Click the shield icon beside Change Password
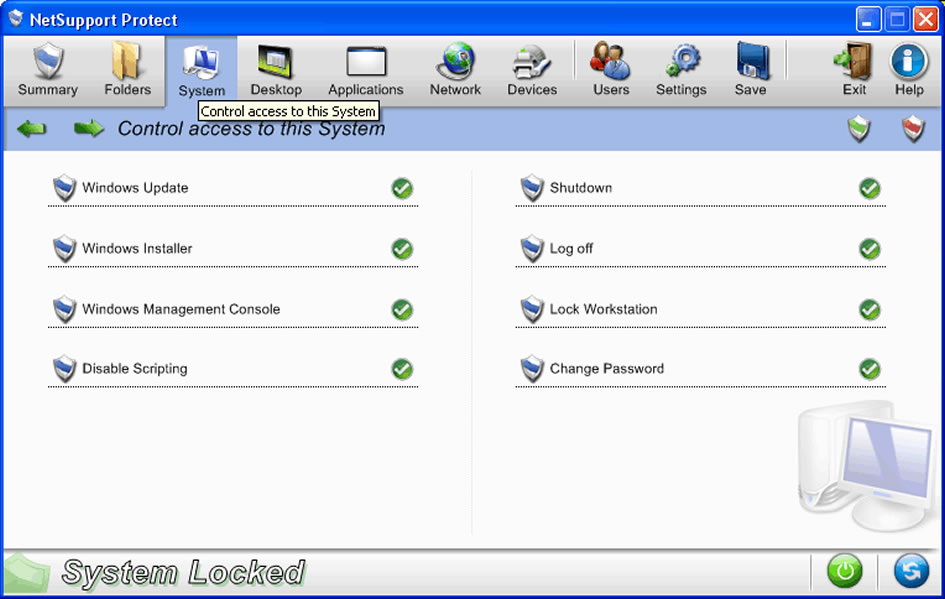Screen dimensions: 945x599 click(532, 369)
